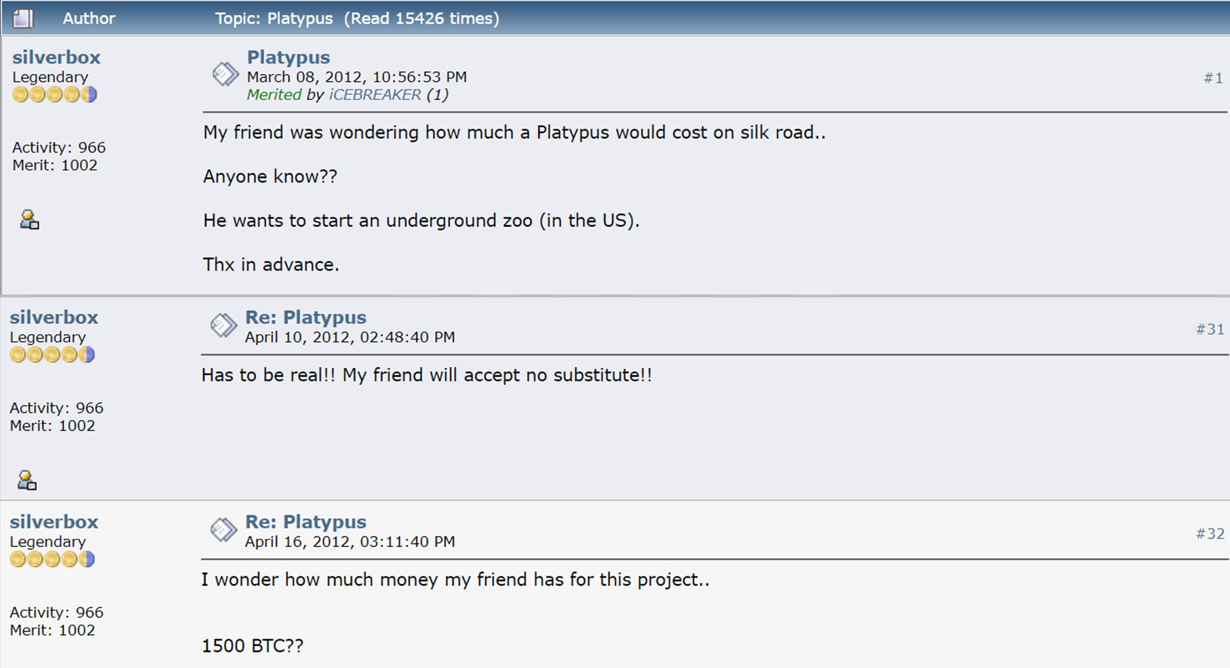Click the Author column header

(x=89, y=18)
